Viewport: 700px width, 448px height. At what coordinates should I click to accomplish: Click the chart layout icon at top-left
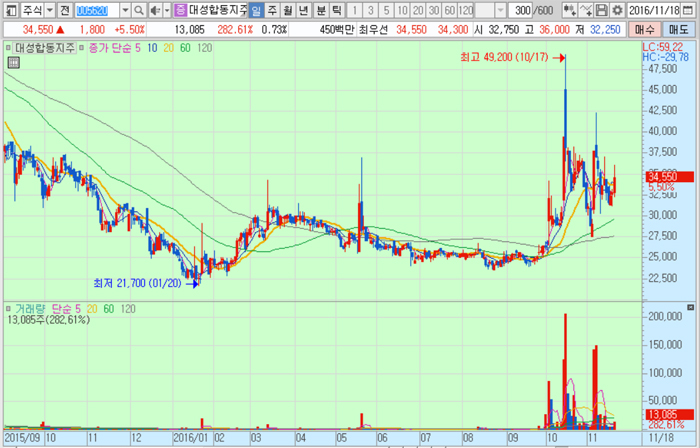pos(9,10)
